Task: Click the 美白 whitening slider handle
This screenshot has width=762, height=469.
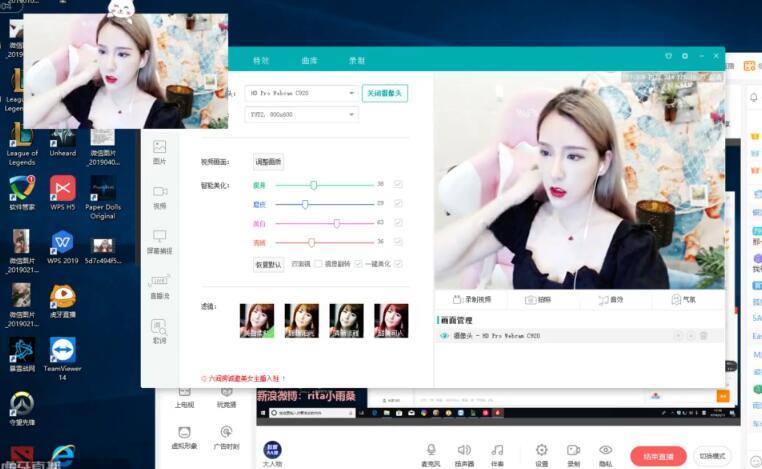Action: (x=337, y=223)
